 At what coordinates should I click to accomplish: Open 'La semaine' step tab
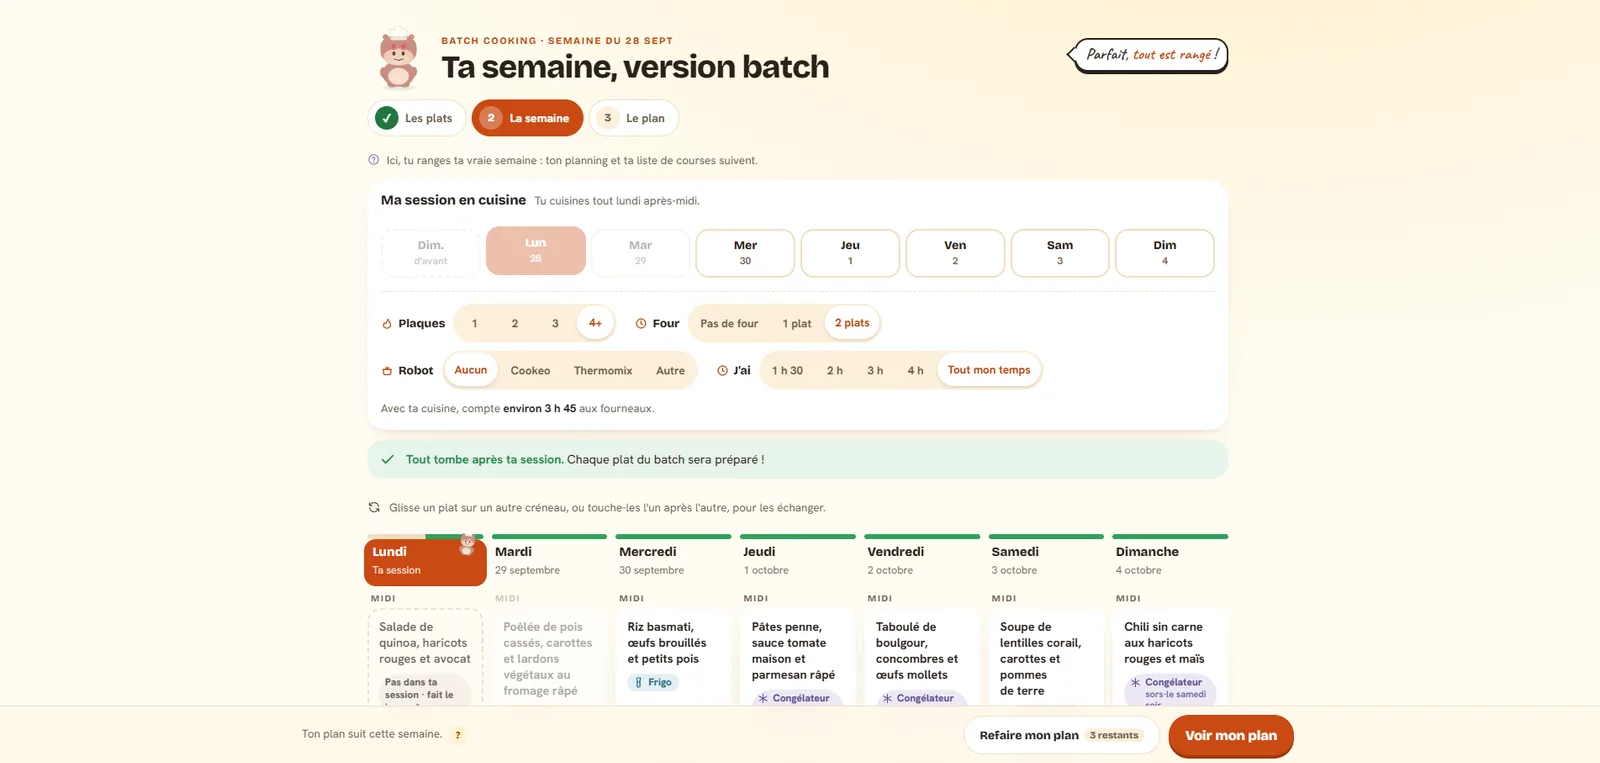tap(527, 118)
